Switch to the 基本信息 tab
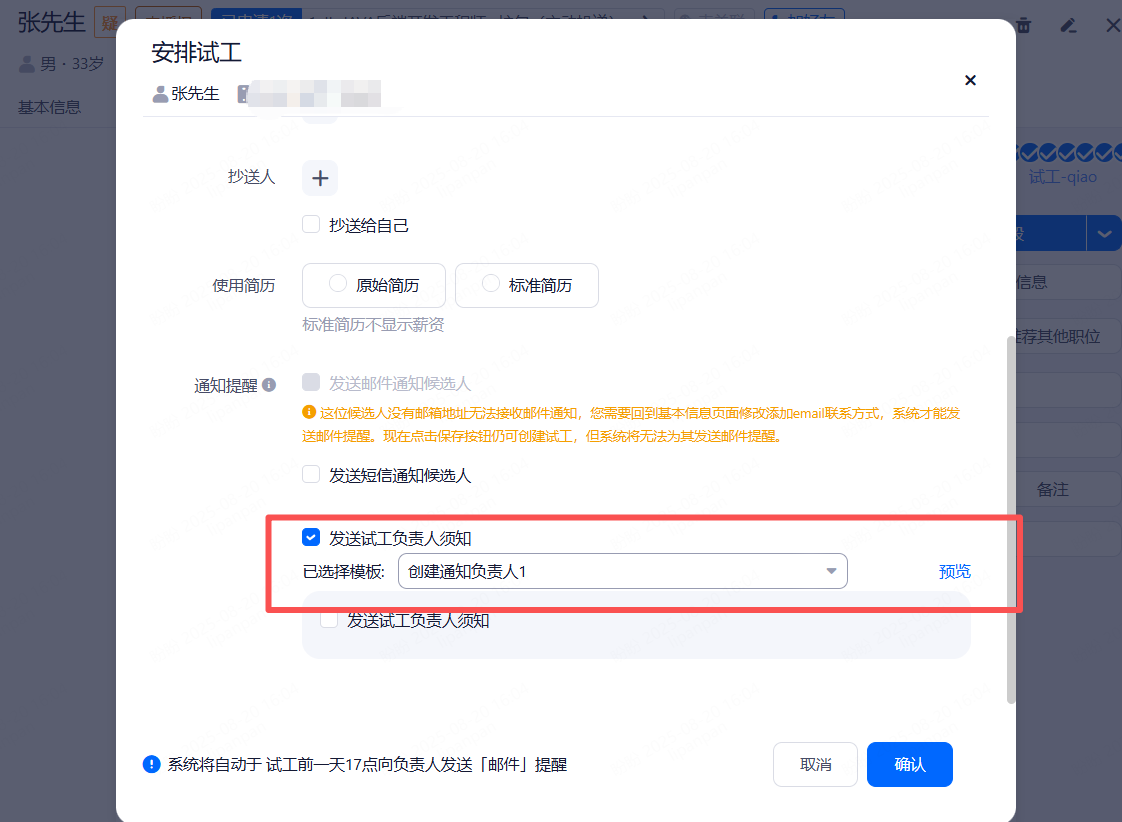The height and width of the screenshot is (822, 1122). click(x=49, y=107)
